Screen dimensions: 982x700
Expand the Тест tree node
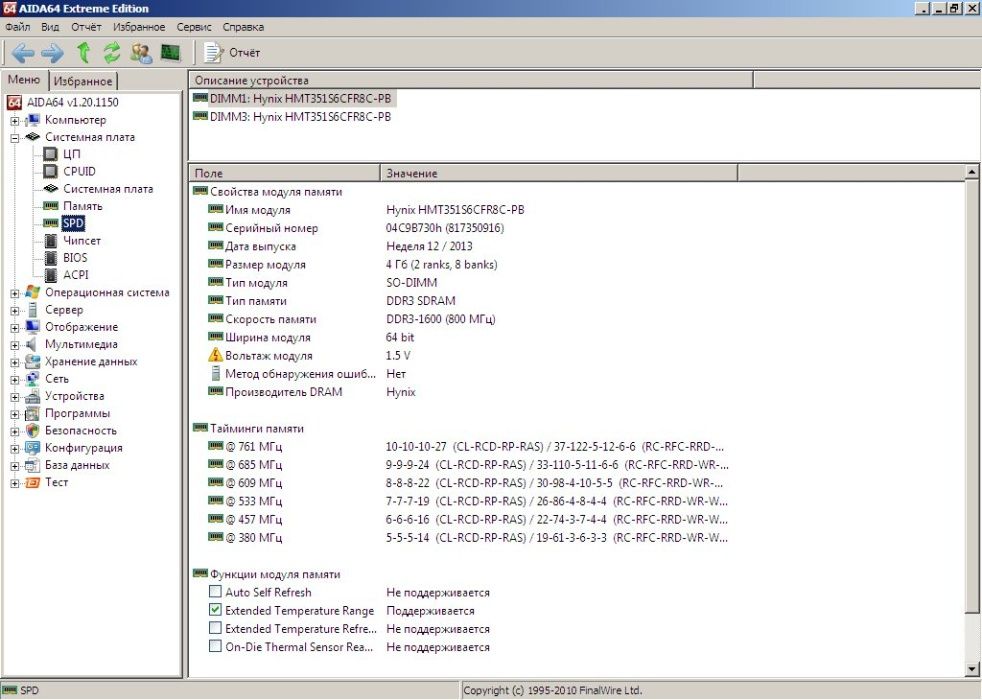point(14,483)
